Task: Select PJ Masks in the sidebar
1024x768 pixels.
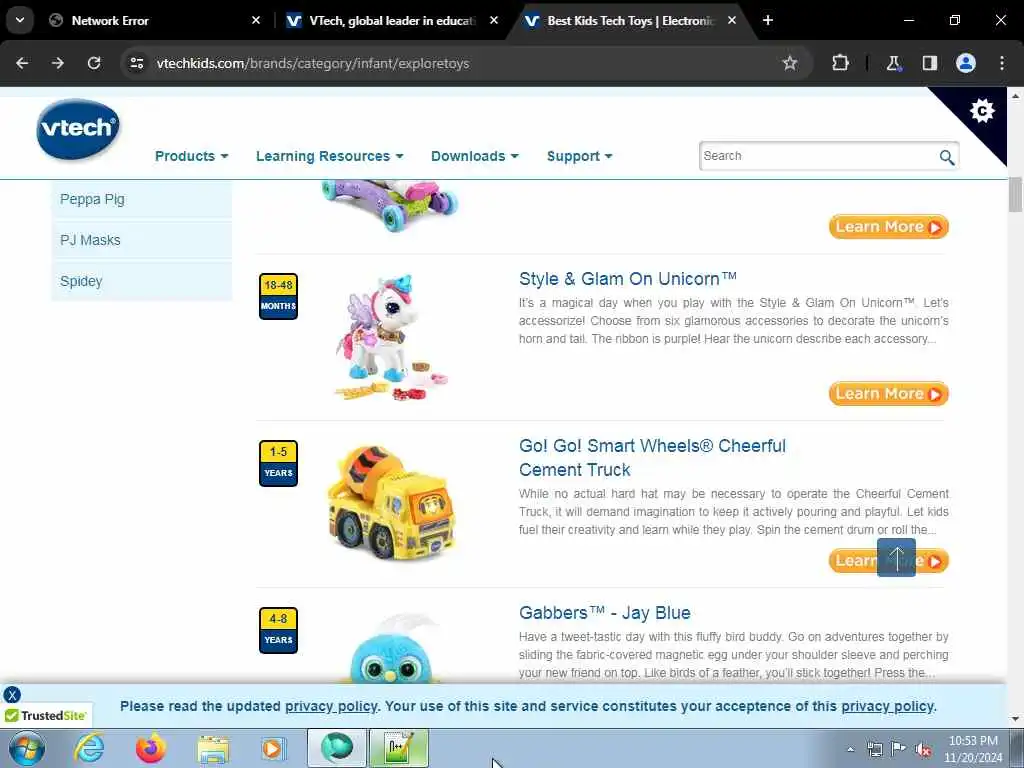Action: tap(142, 240)
